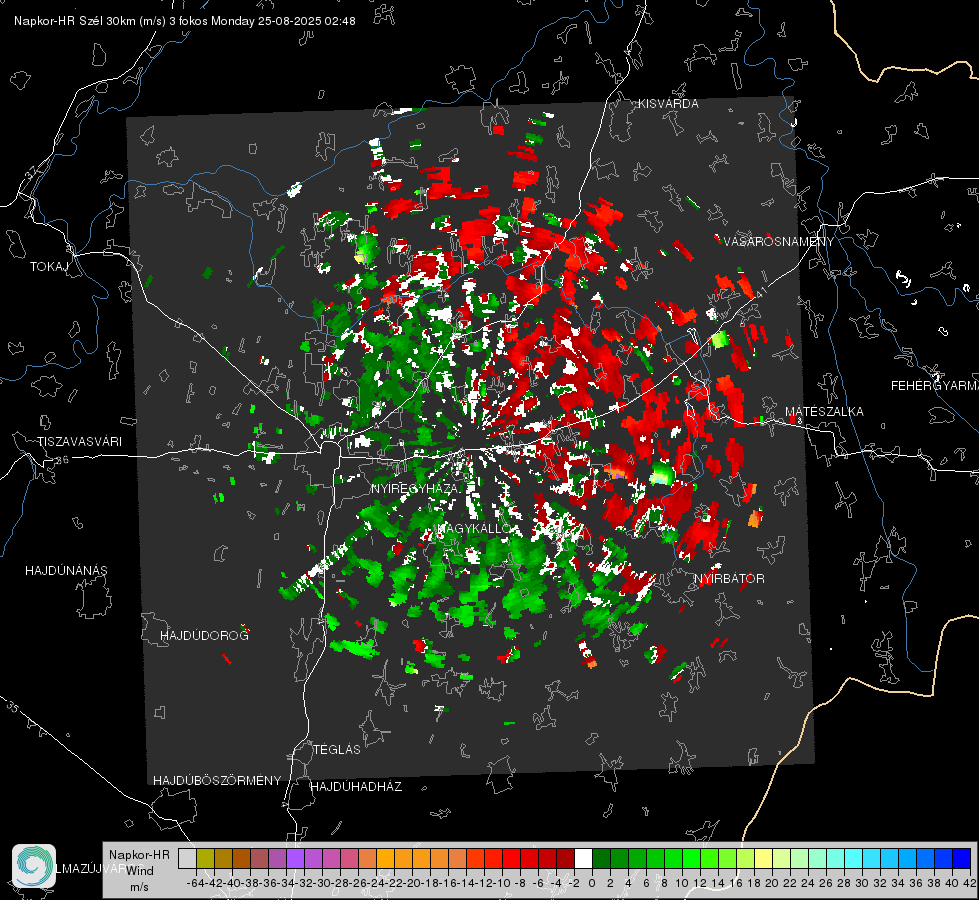Click the NAGYKÁLLÓ town label
This screenshot has width=979, height=900.
[x=475, y=528]
